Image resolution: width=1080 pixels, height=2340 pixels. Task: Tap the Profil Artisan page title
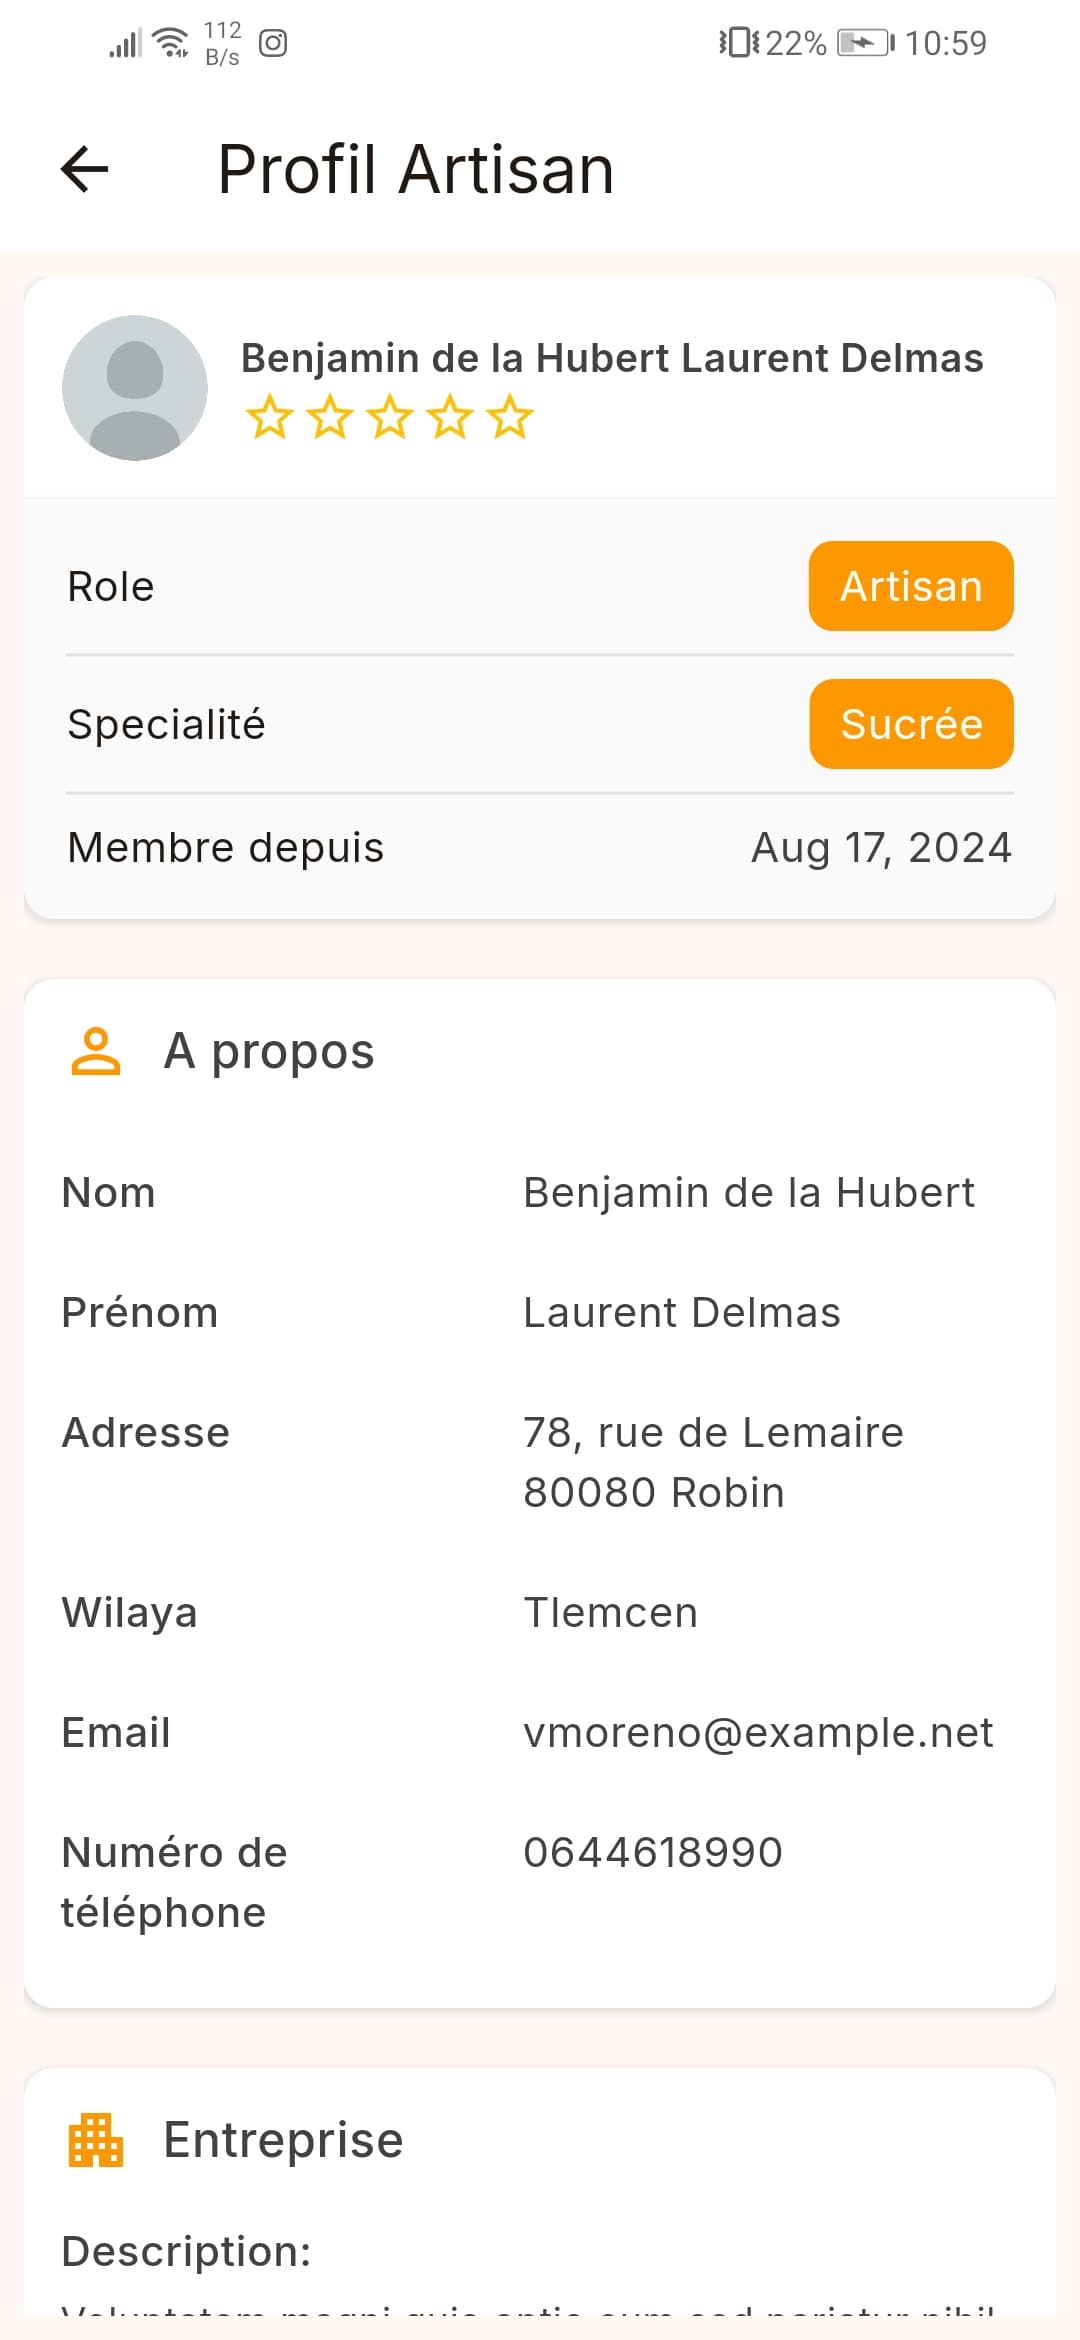[415, 168]
